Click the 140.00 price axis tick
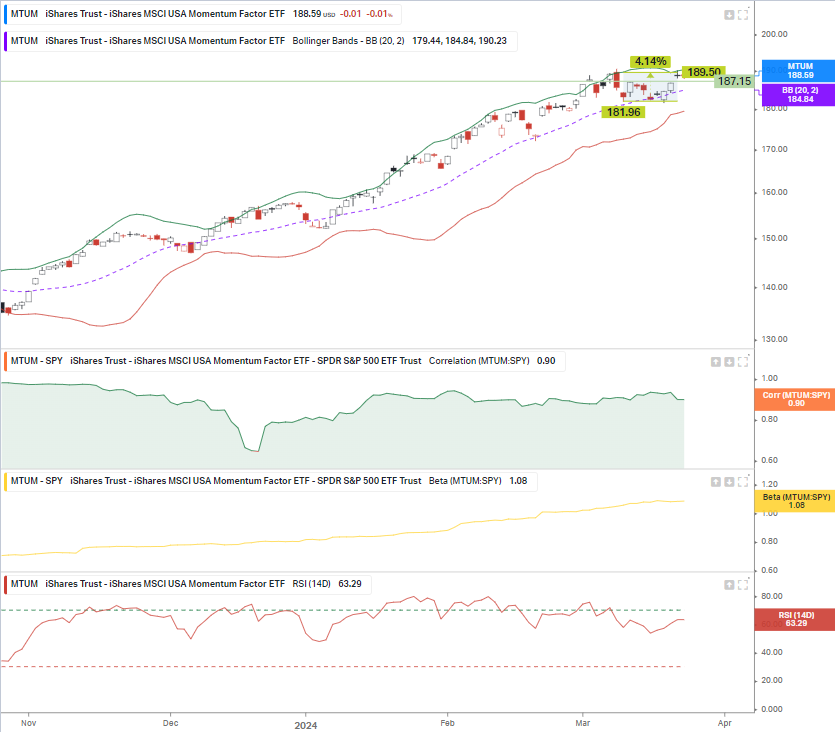The width and height of the screenshot is (835, 732). point(774,287)
